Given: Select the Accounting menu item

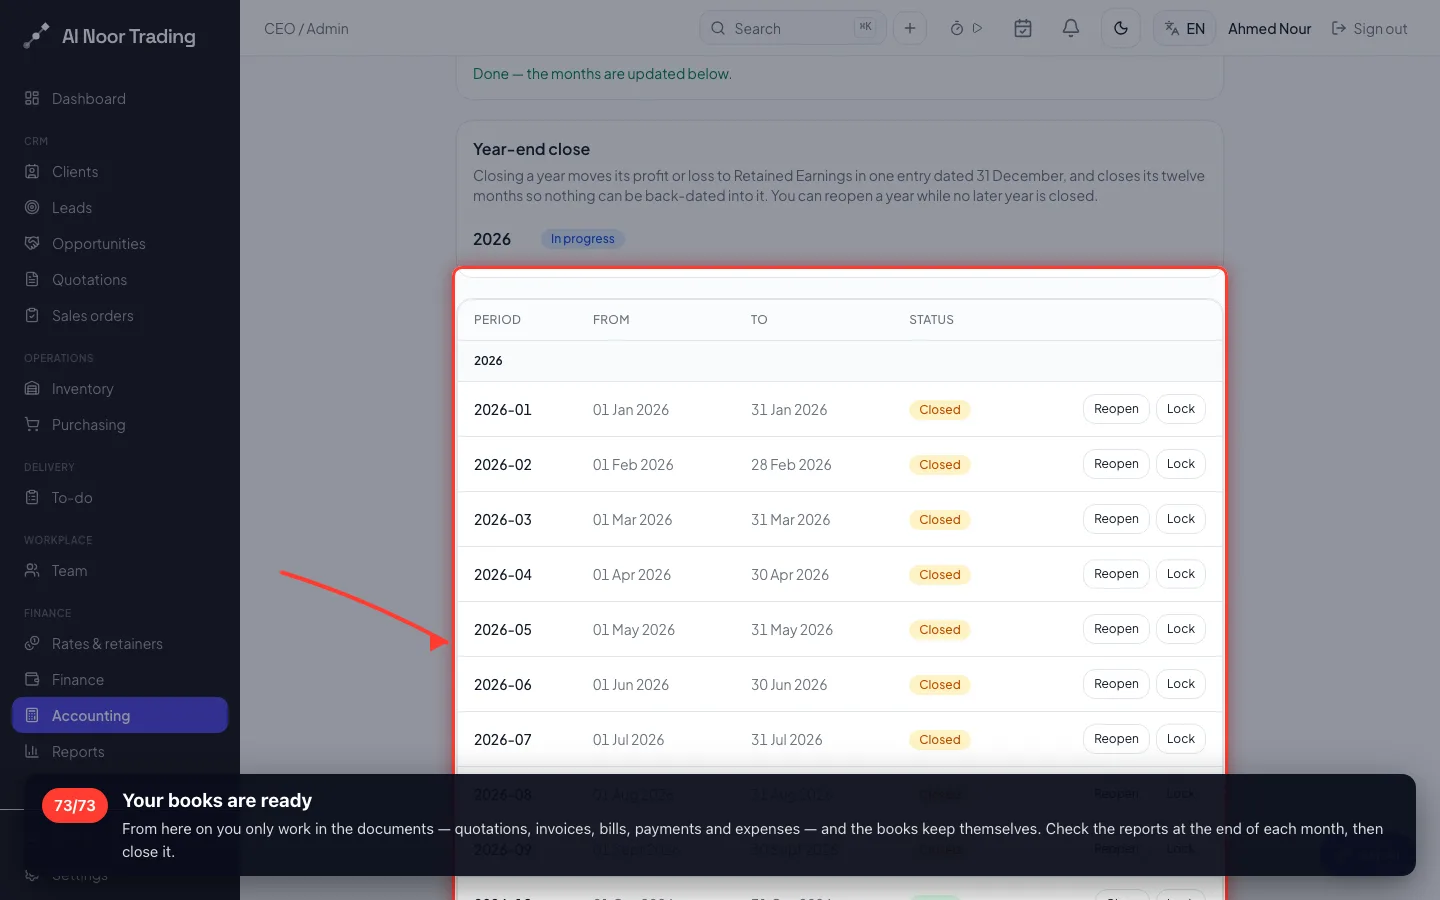Looking at the screenshot, I should [x=120, y=715].
